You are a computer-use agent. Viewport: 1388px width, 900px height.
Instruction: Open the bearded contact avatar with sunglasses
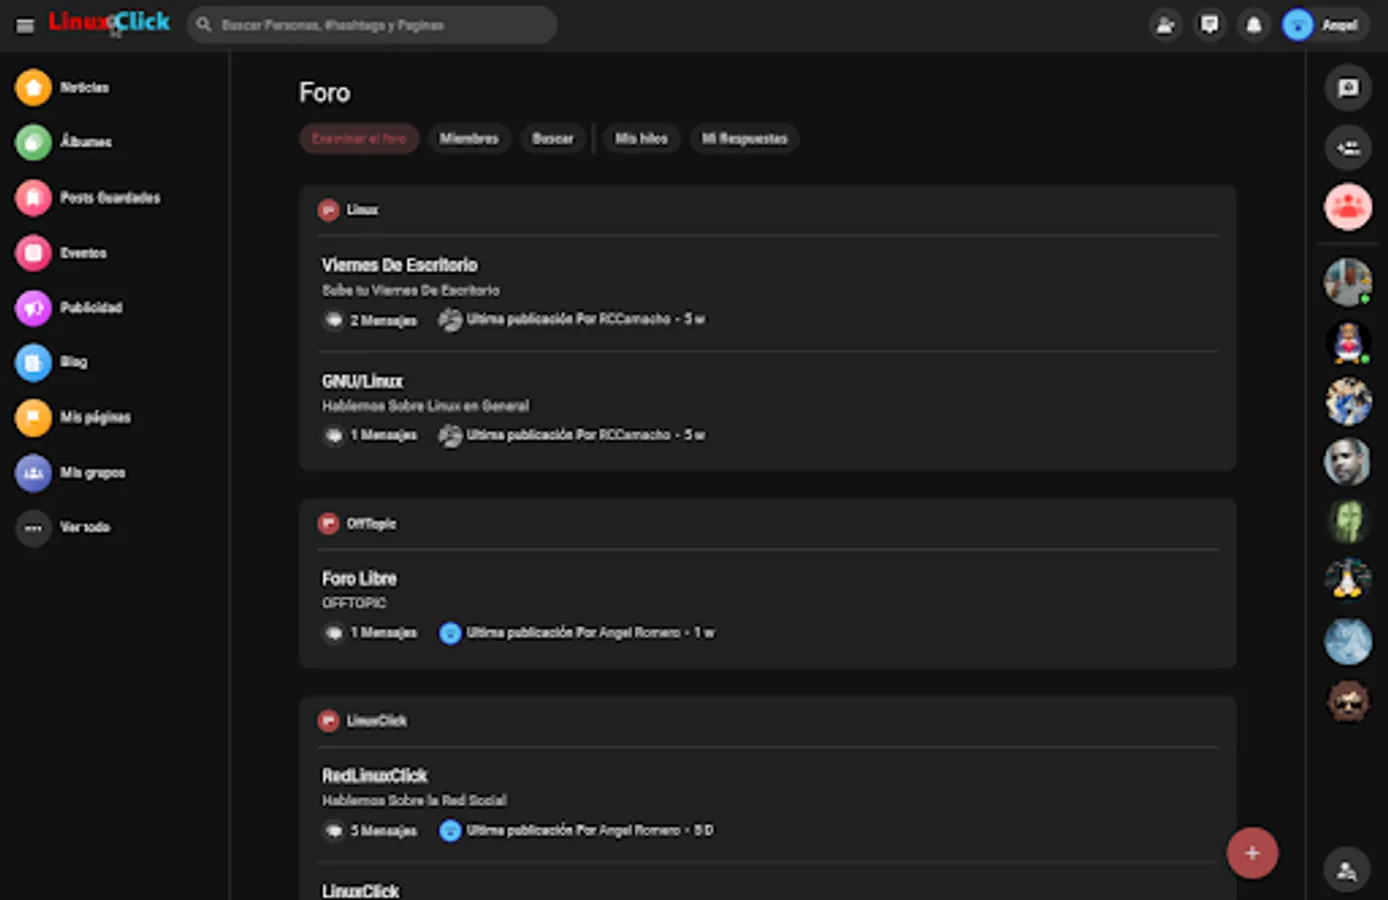click(x=1348, y=702)
